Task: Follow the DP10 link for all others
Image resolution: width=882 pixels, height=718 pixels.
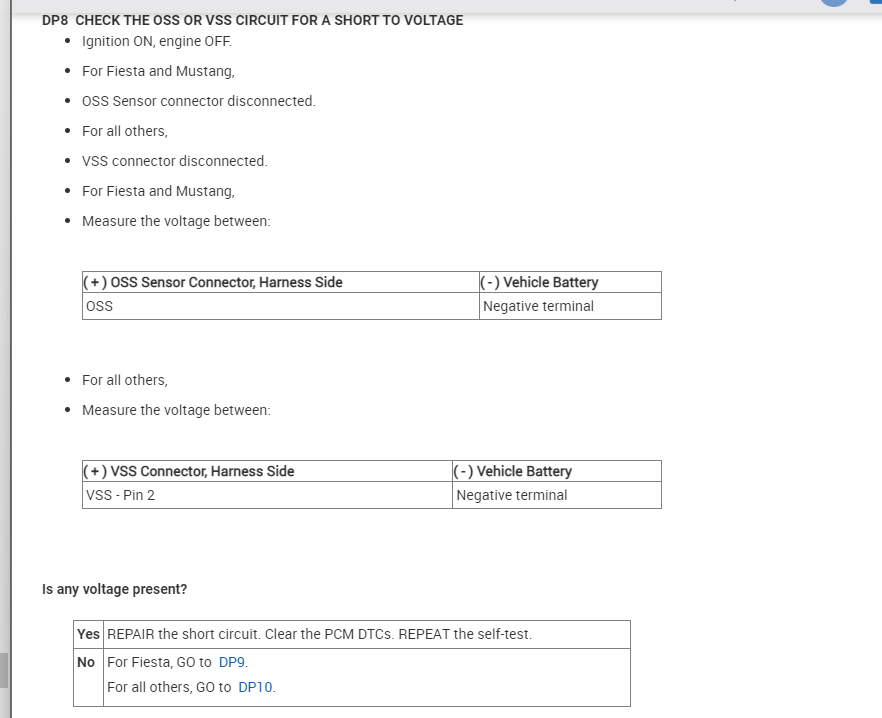Action: pyautogui.click(x=255, y=687)
